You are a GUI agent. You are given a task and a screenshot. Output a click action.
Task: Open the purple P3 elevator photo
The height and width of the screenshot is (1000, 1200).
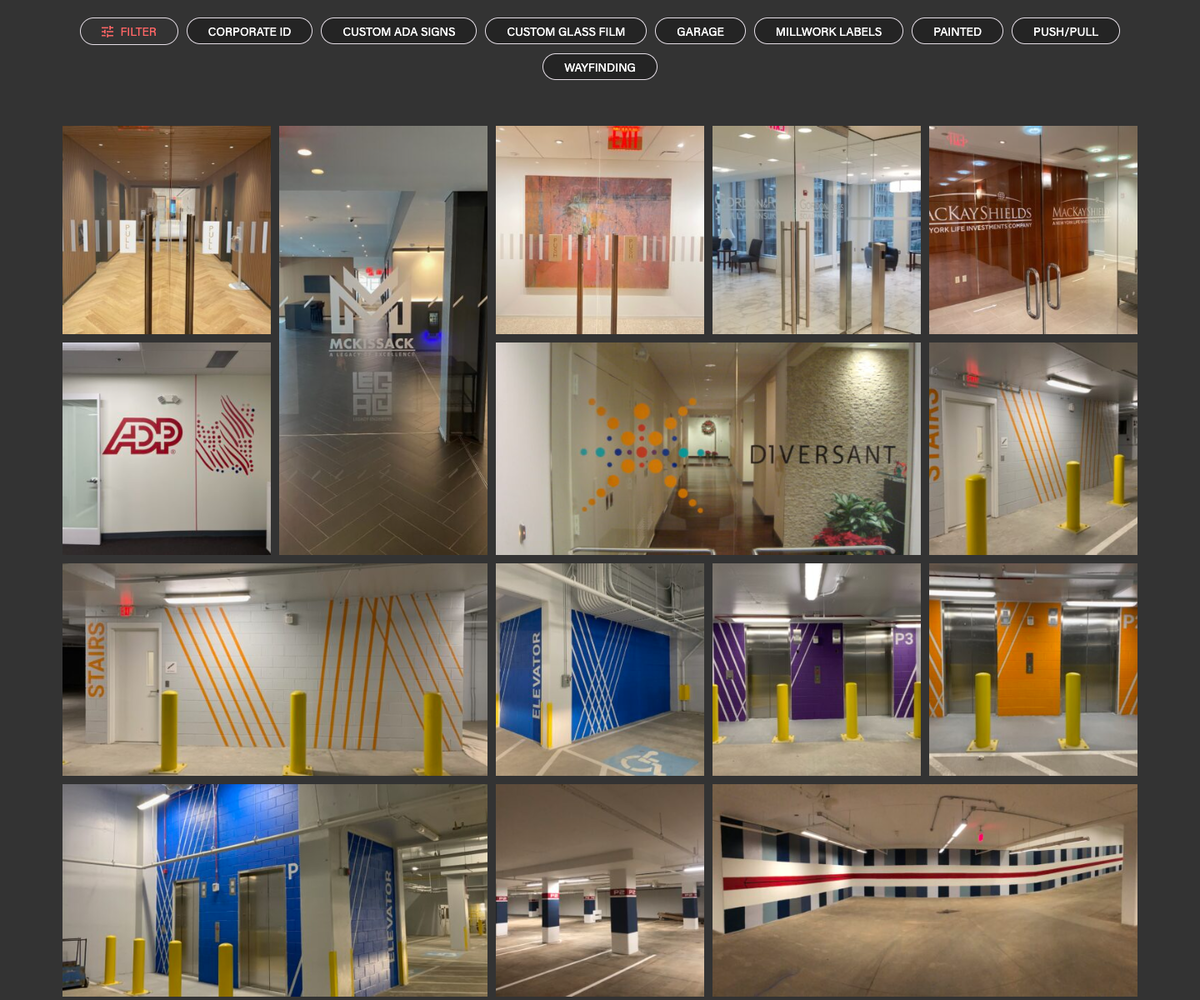click(x=817, y=670)
